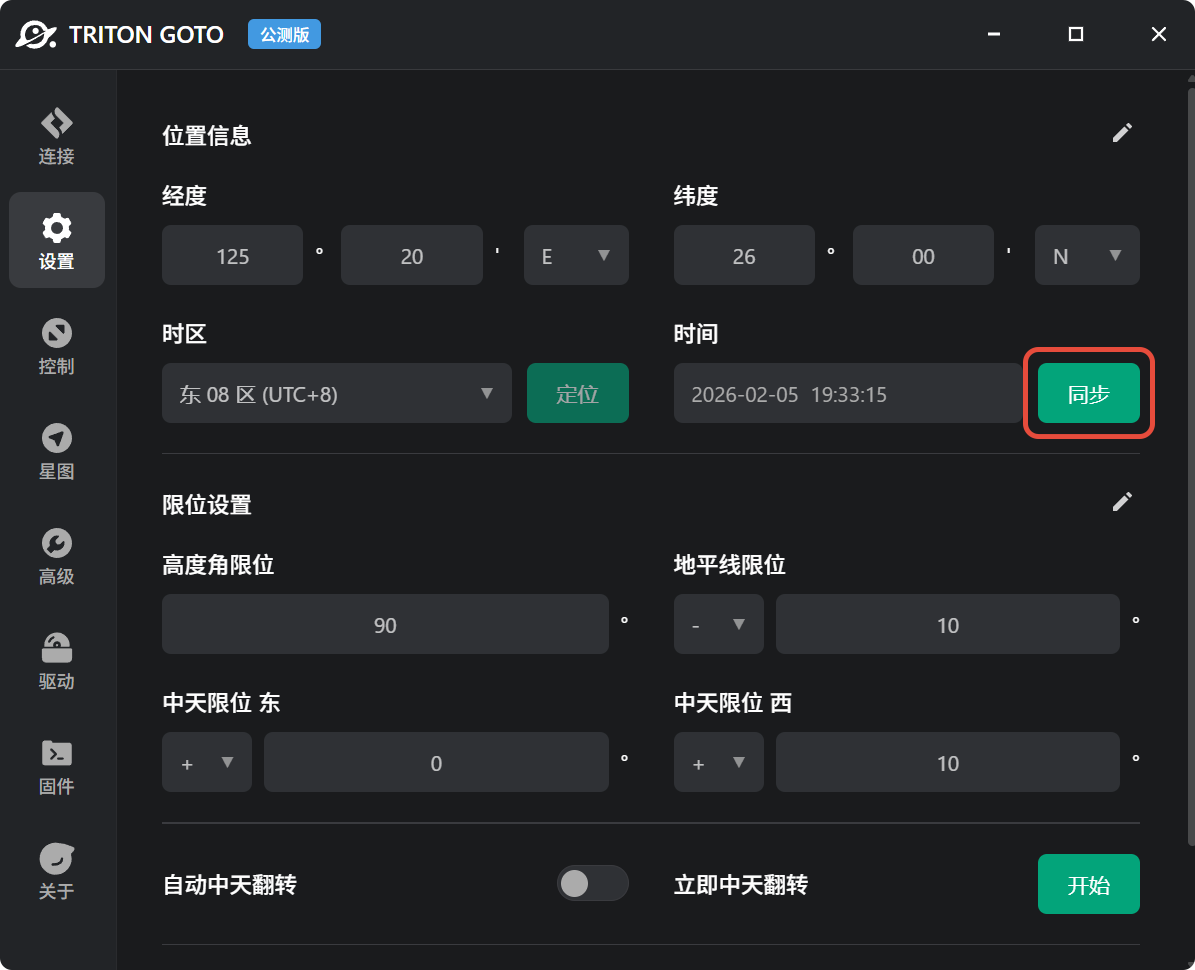
Task: Edit the 位置信息 location info section
Action: (1122, 132)
